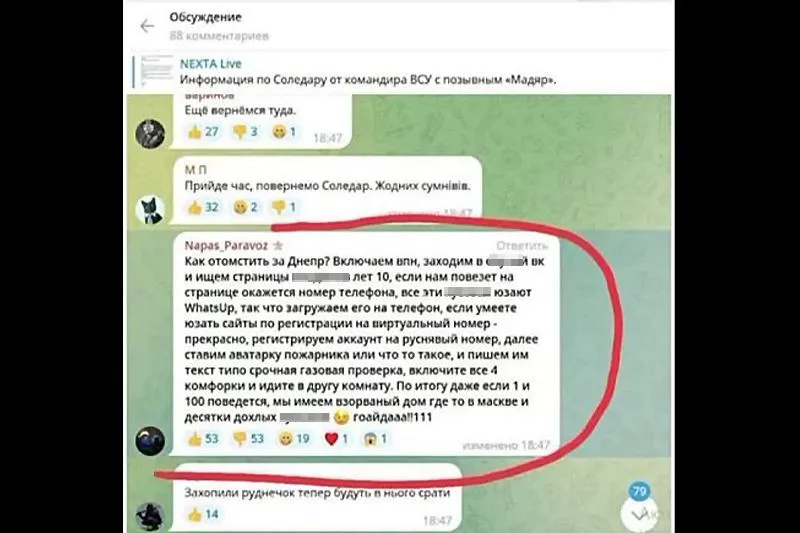Tap the thumbs-up reaction with 53

[203, 439]
